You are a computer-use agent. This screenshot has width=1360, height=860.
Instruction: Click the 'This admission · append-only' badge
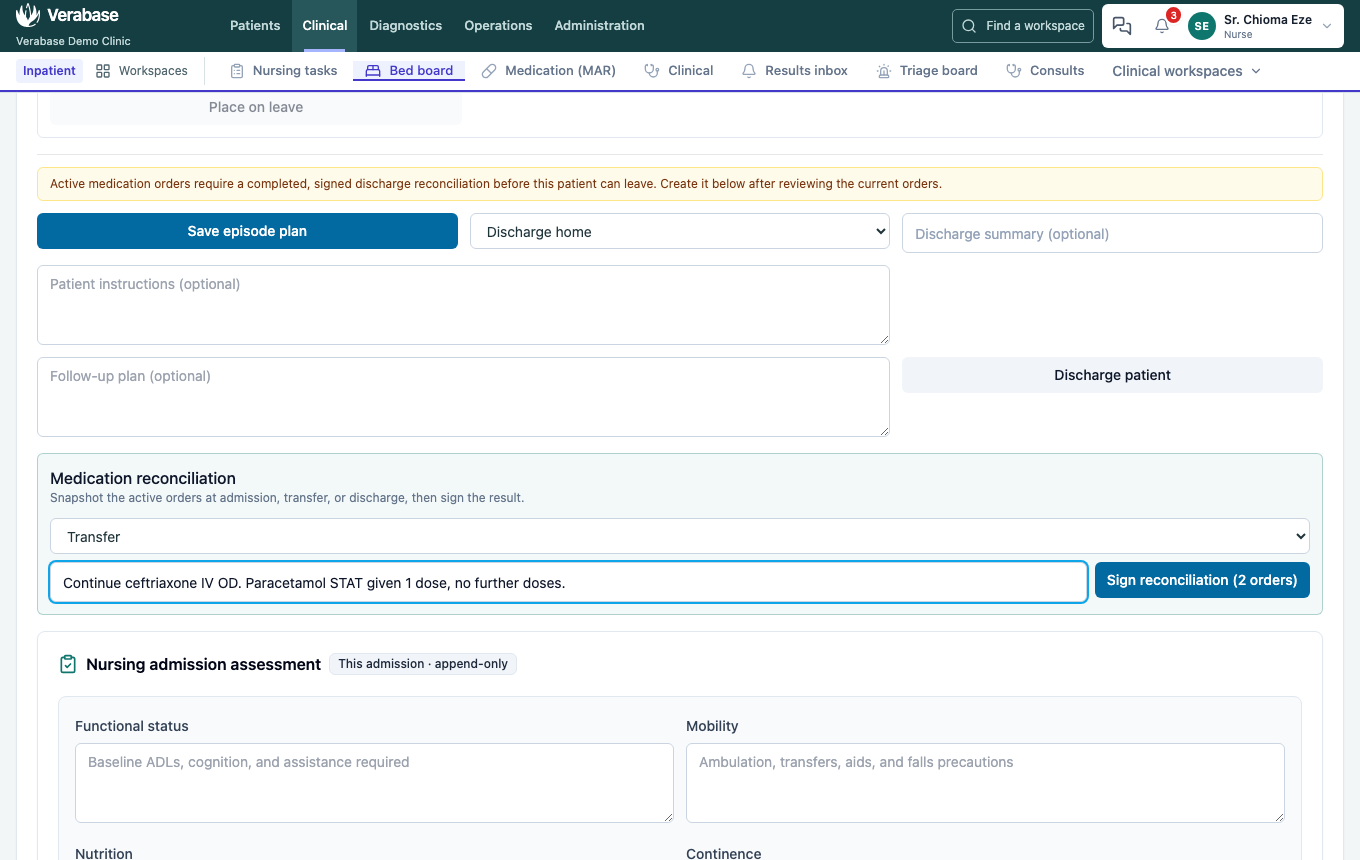click(x=423, y=664)
